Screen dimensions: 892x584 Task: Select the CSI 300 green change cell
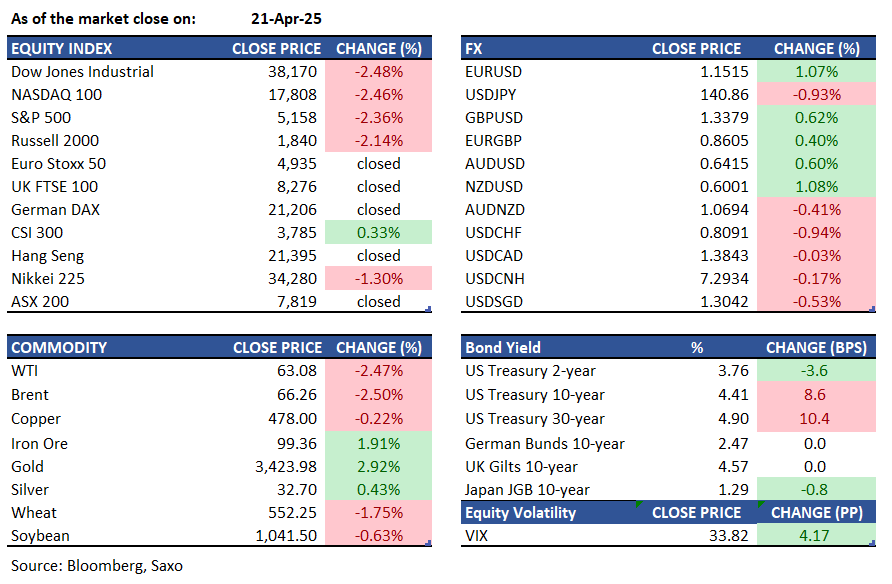[378, 233]
